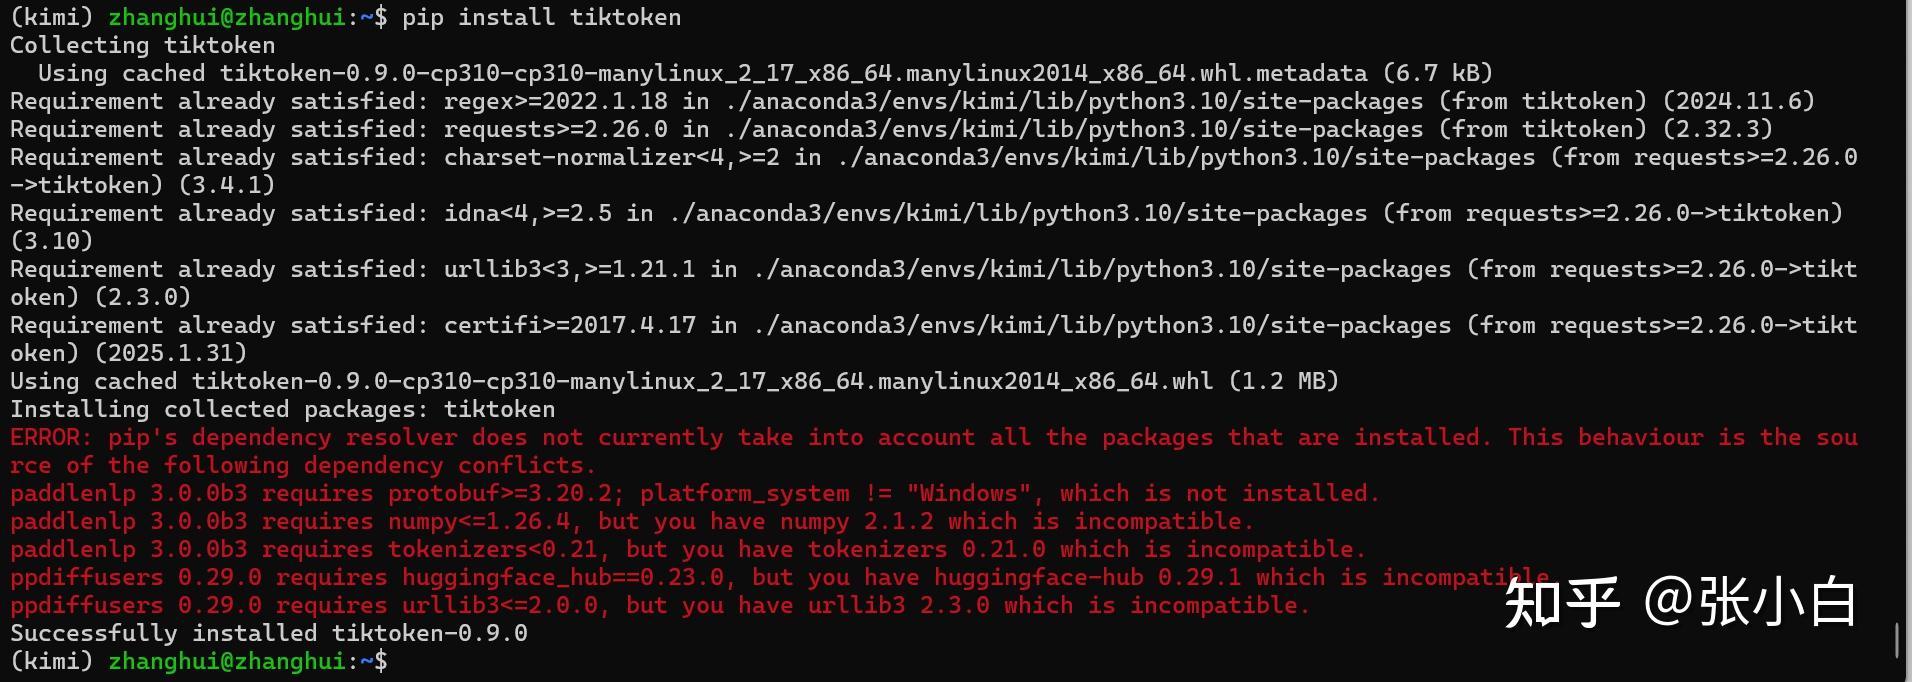1912x682 pixels.
Task: Click the urllib3<=2.0.0 conflict text
Action: [x=499, y=605]
